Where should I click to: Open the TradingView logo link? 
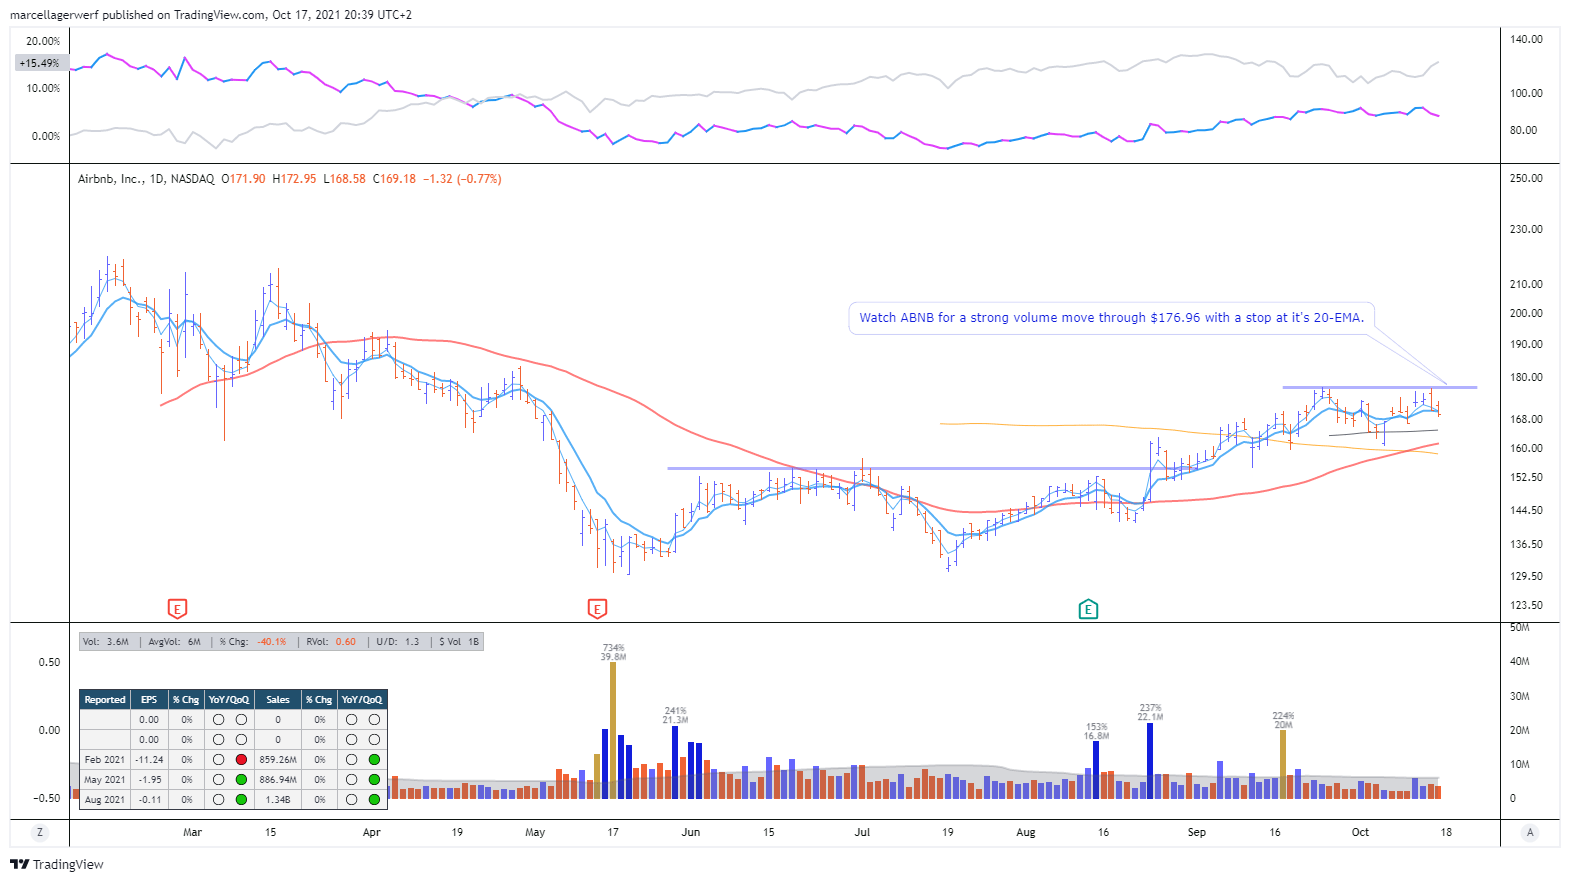pyautogui.click(x=57, y=864)
